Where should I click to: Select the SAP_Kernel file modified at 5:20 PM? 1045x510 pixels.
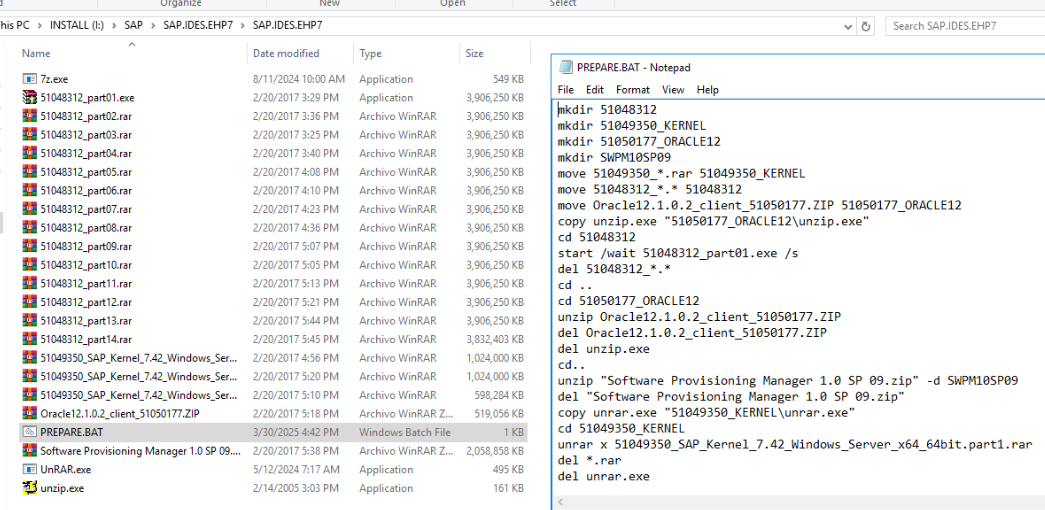[x=139, y=376]
